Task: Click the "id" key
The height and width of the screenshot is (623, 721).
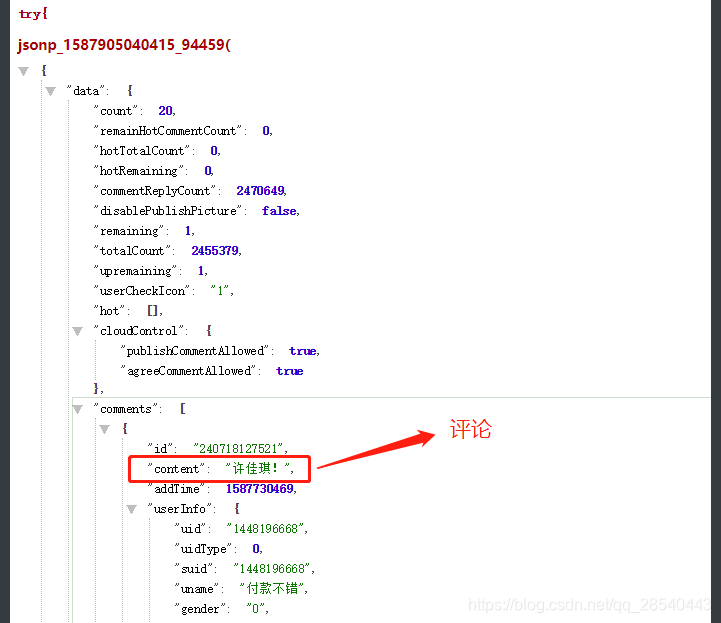Action: pyautogui.click(x=160, y=449)
